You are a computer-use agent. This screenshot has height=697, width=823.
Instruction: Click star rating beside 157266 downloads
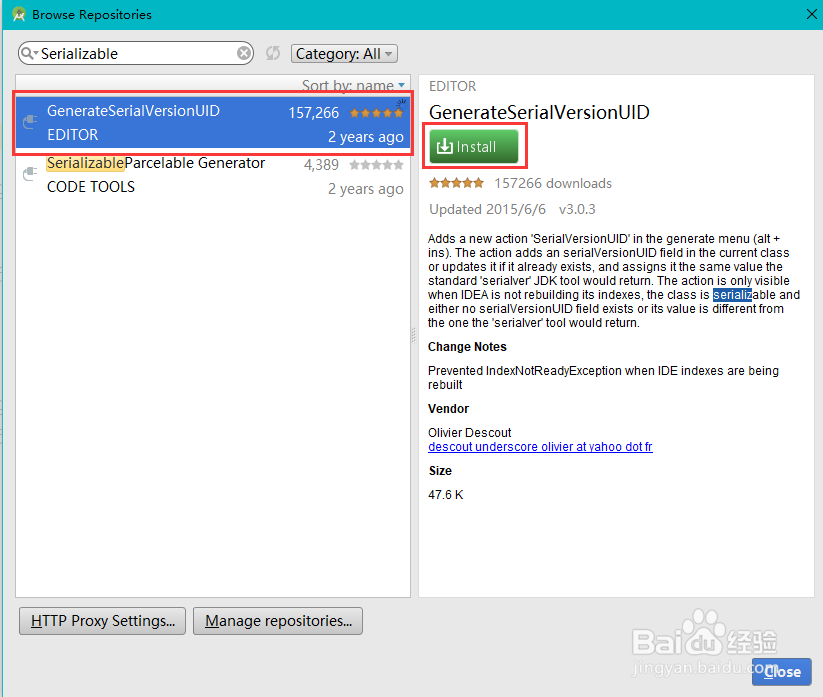click(456, 183)
